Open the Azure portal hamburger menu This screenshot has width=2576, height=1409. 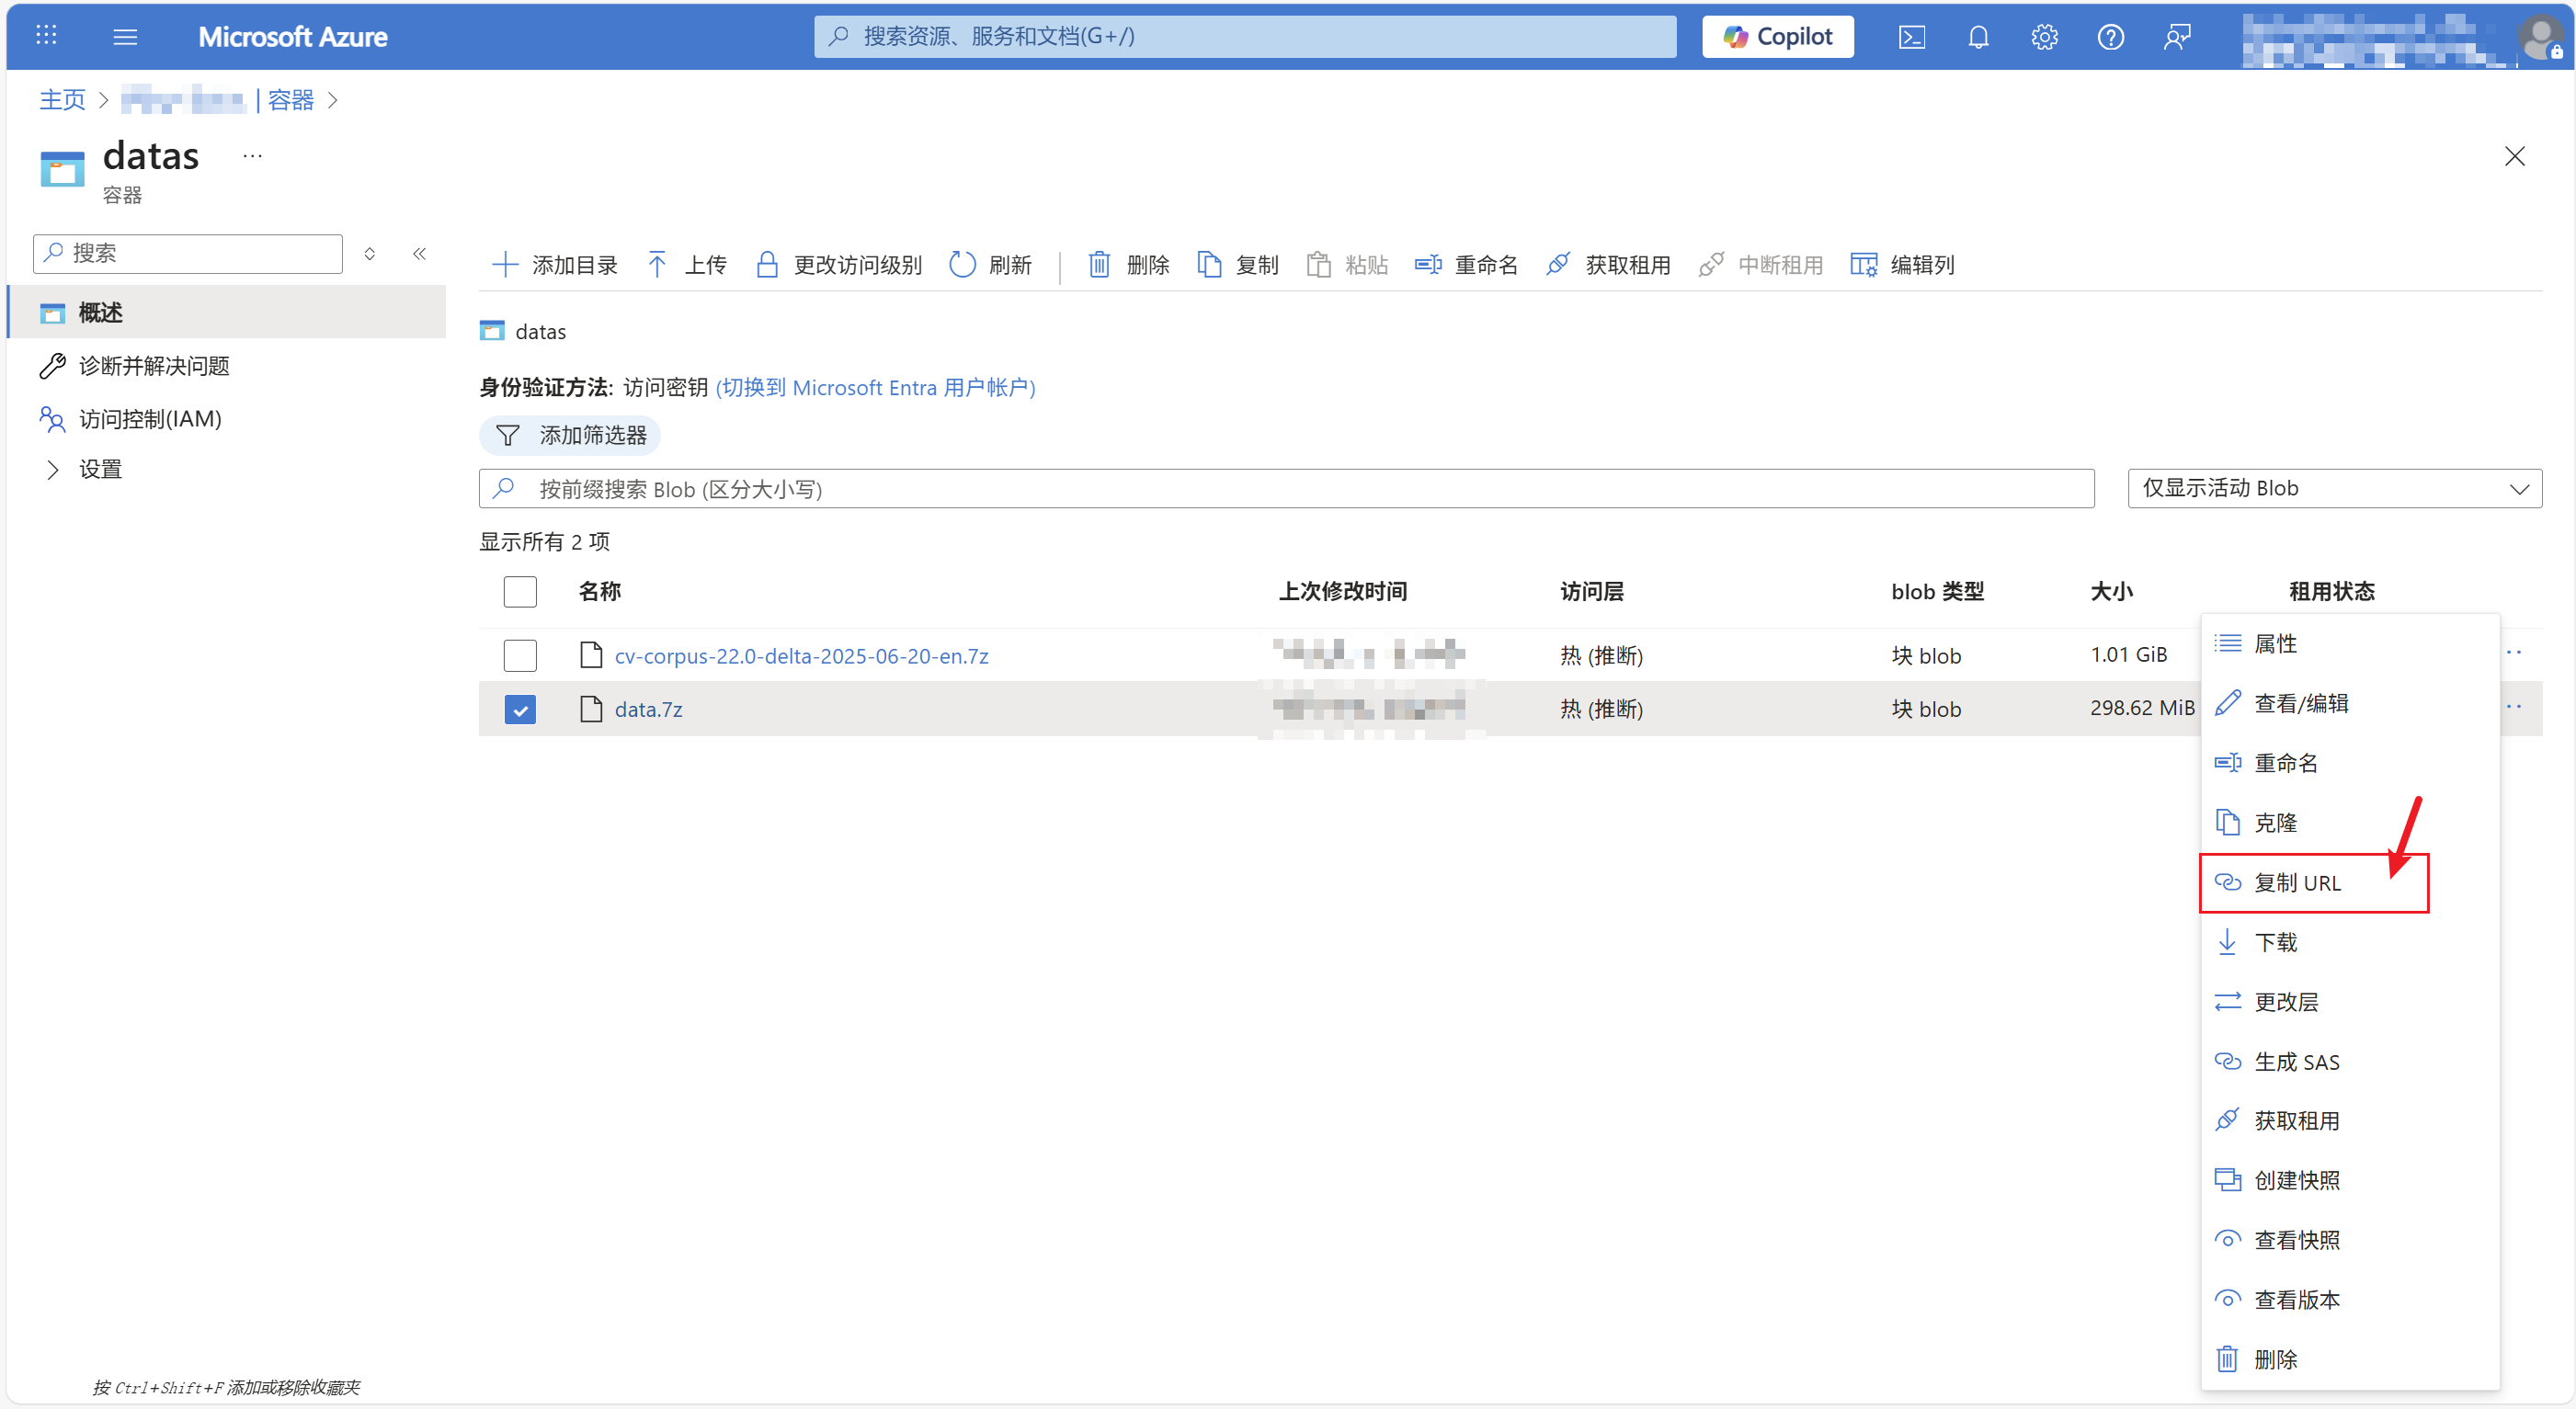tap(125, 37)
